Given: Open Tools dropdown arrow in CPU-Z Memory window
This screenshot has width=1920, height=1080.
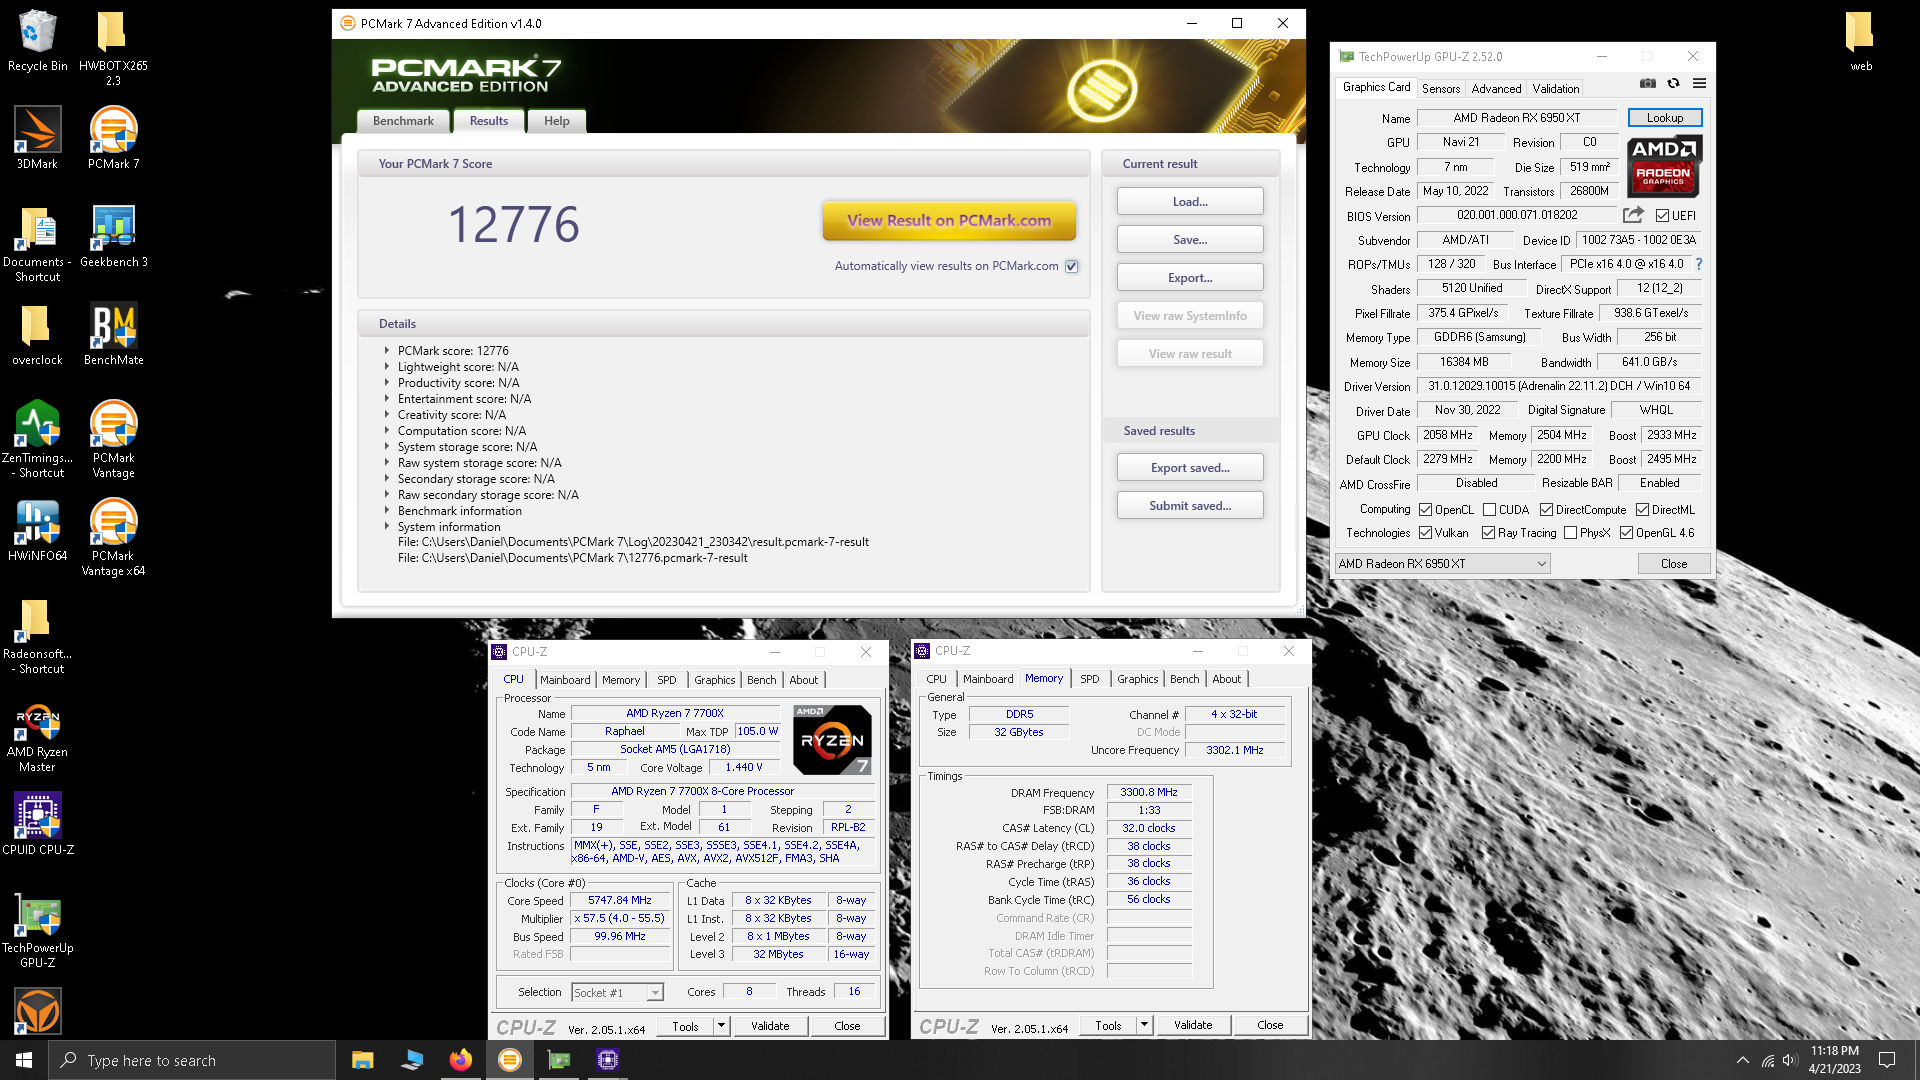Looking at the screenshot, I should [1143, 1025].
